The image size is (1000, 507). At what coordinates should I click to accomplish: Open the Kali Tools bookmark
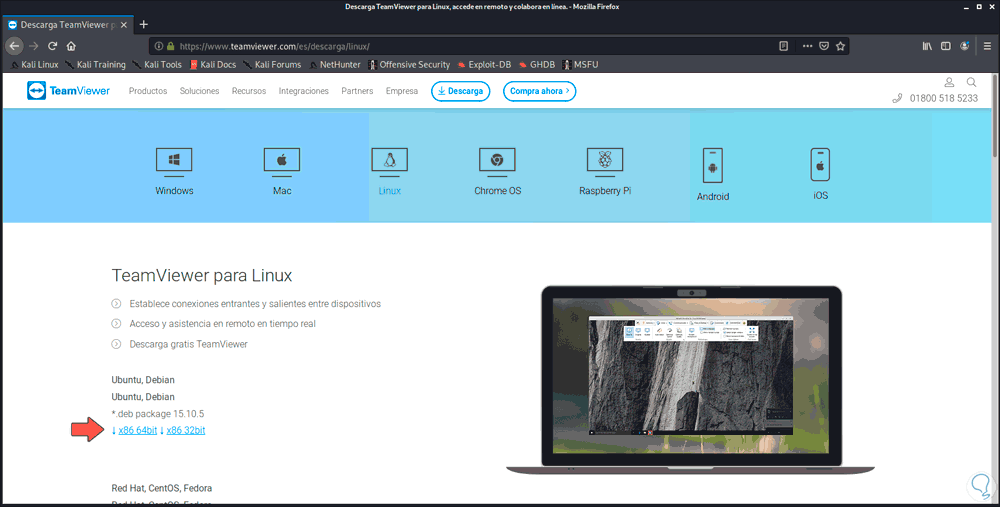157,64
